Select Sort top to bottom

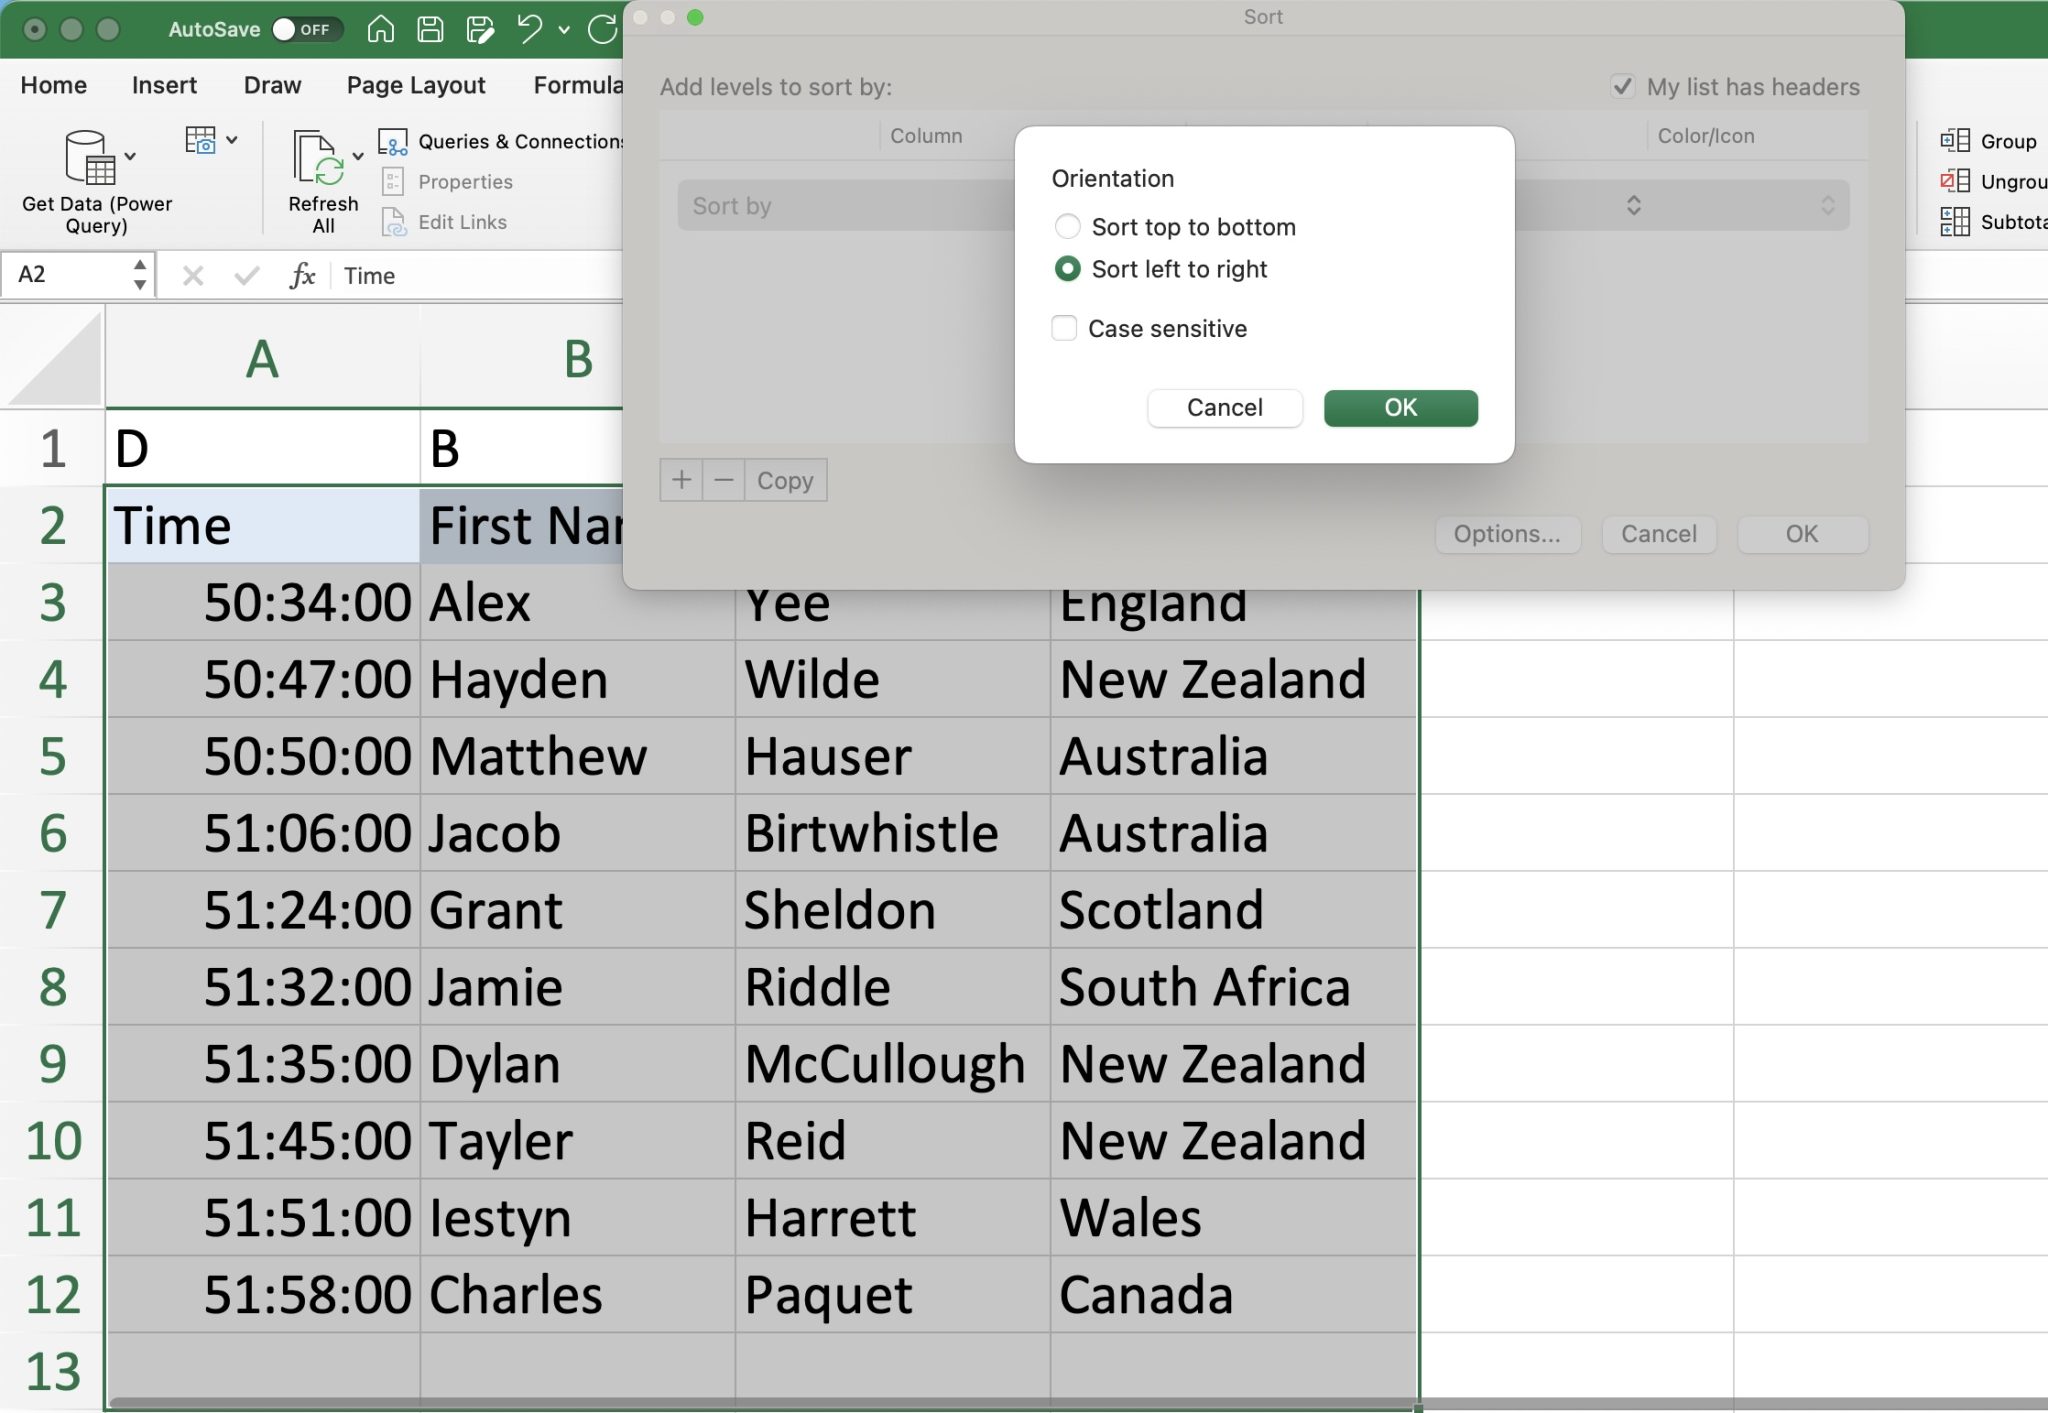[x=1068, y=226]
